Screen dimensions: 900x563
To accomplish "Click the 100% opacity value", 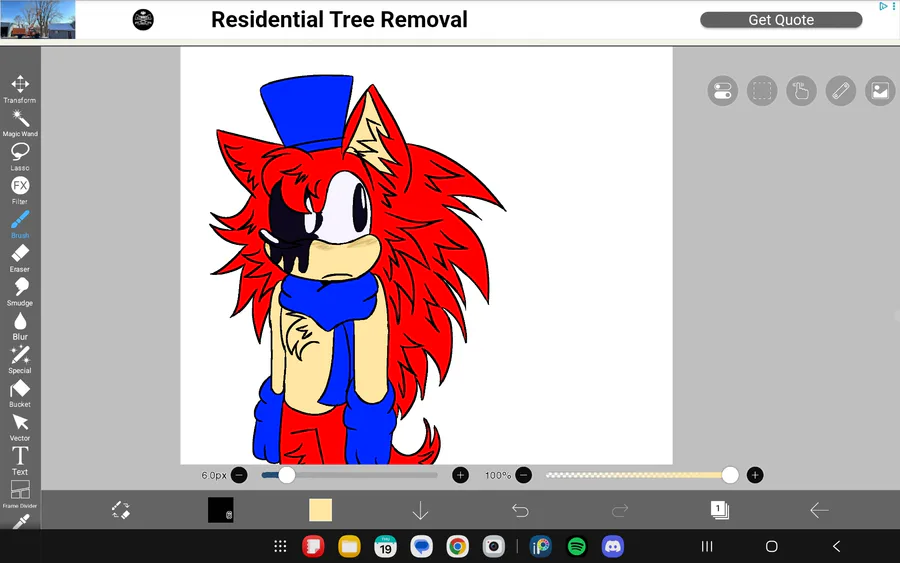I will click(498, 475).
